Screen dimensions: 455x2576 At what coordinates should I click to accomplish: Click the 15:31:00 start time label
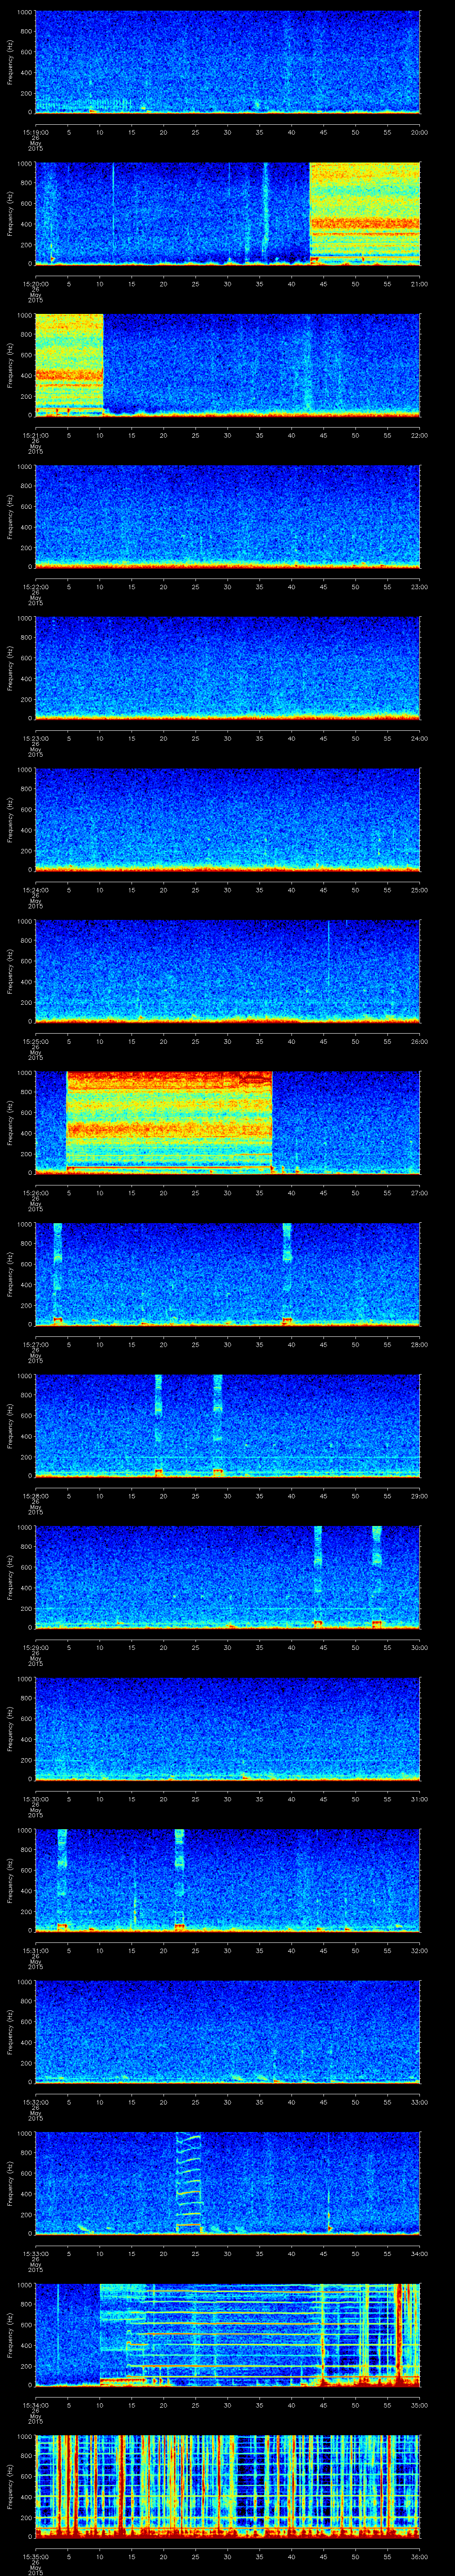pos(35,1950)
